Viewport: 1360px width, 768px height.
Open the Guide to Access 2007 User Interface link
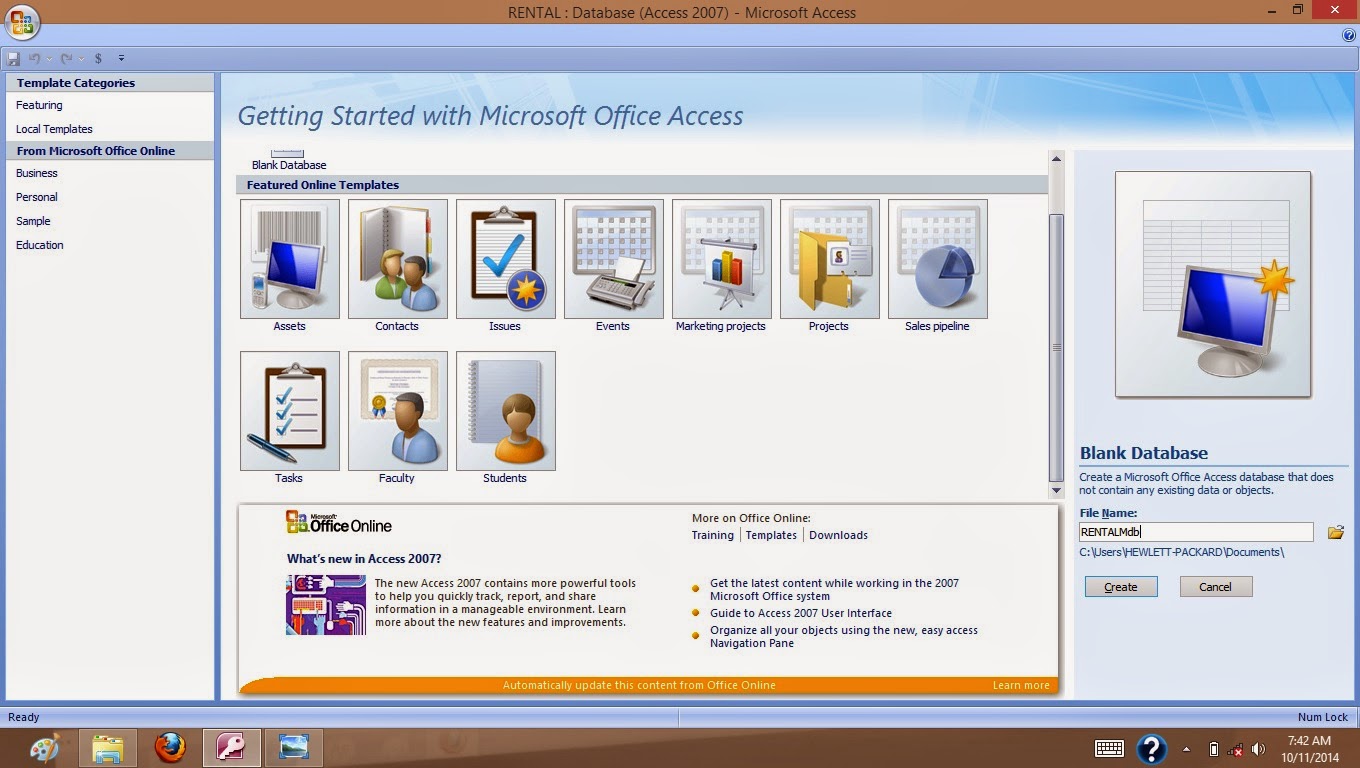pyautogui.click(x=800, y=613)
